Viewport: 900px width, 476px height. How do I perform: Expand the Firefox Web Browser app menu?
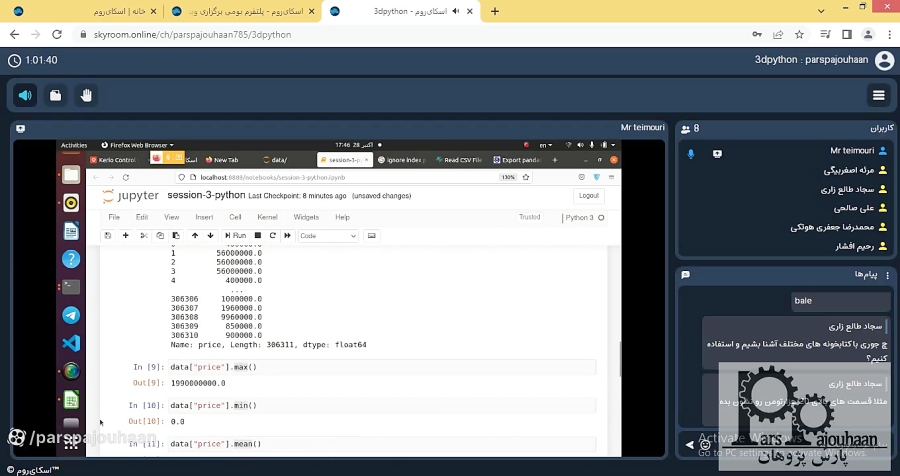pos(141,145)
